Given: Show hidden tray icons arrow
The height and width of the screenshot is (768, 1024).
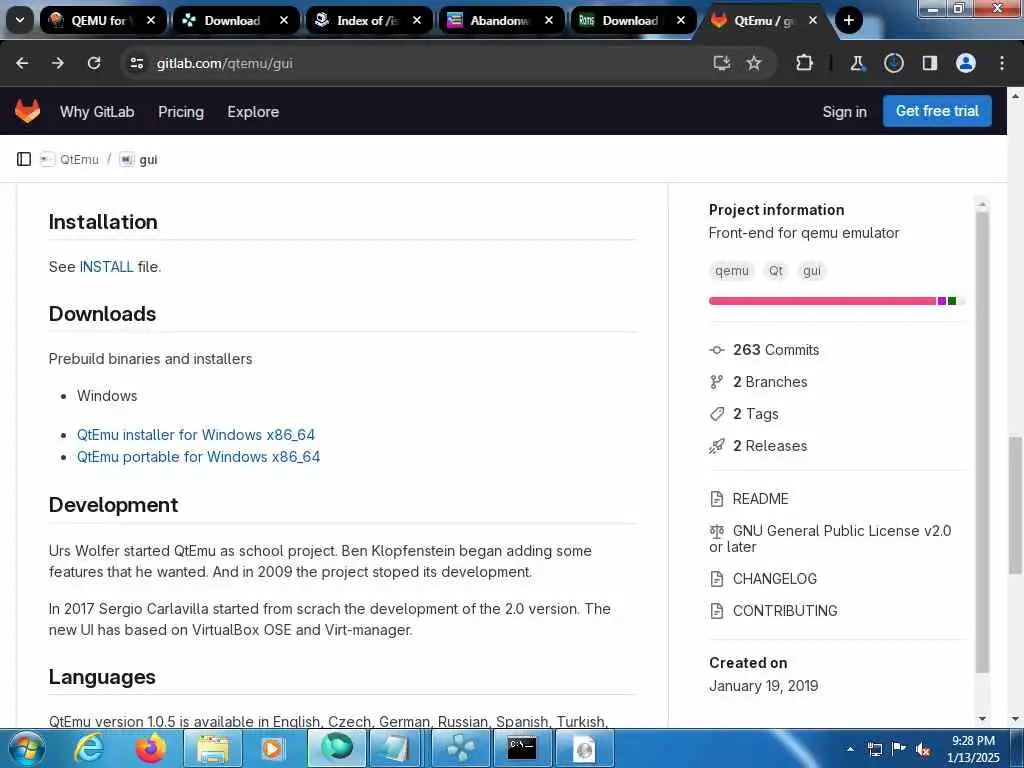Looking at the screenshot, I should point(850,750).
